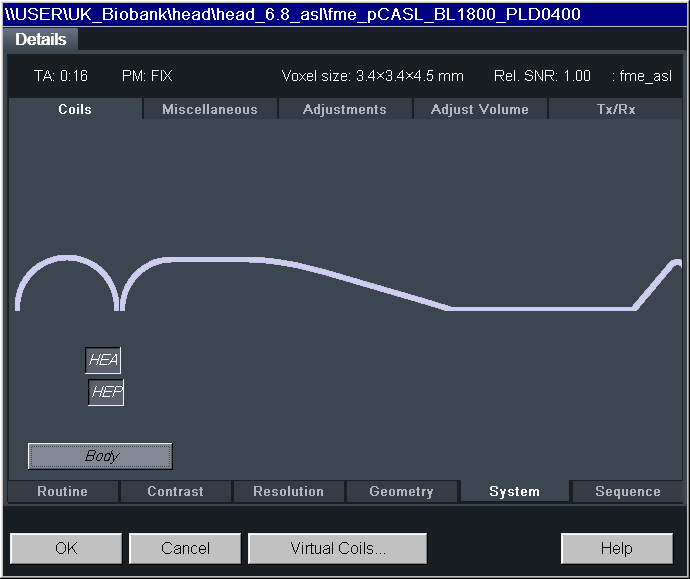Cancel the protocol changes
The image size is (690, 579).
pyautogui.click(x=186, y=548)
